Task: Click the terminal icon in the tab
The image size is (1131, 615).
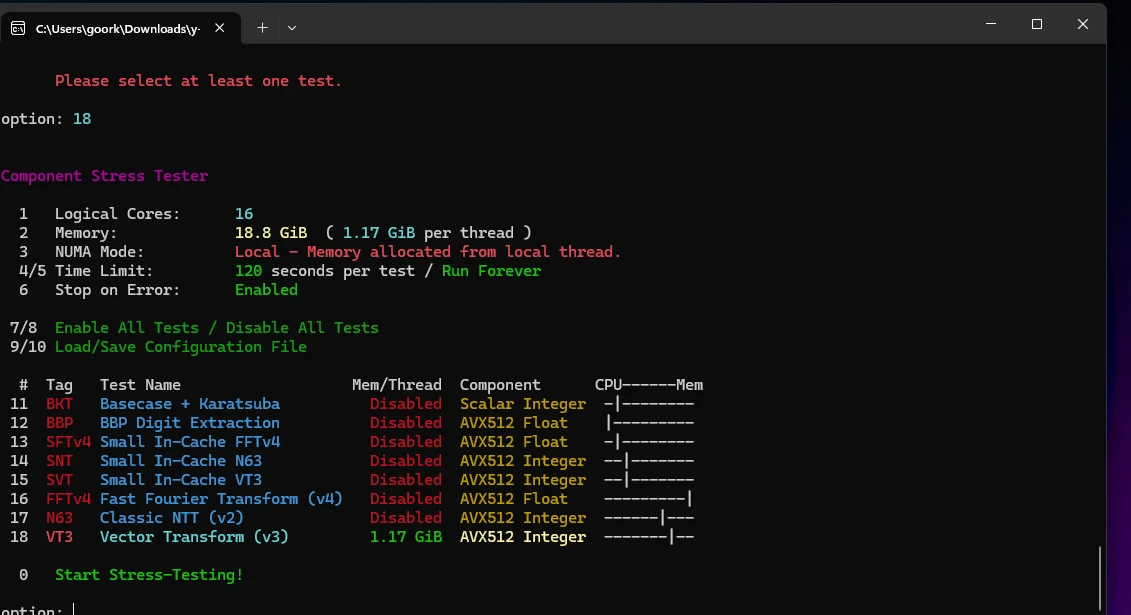Action: [x=18, y=28]
